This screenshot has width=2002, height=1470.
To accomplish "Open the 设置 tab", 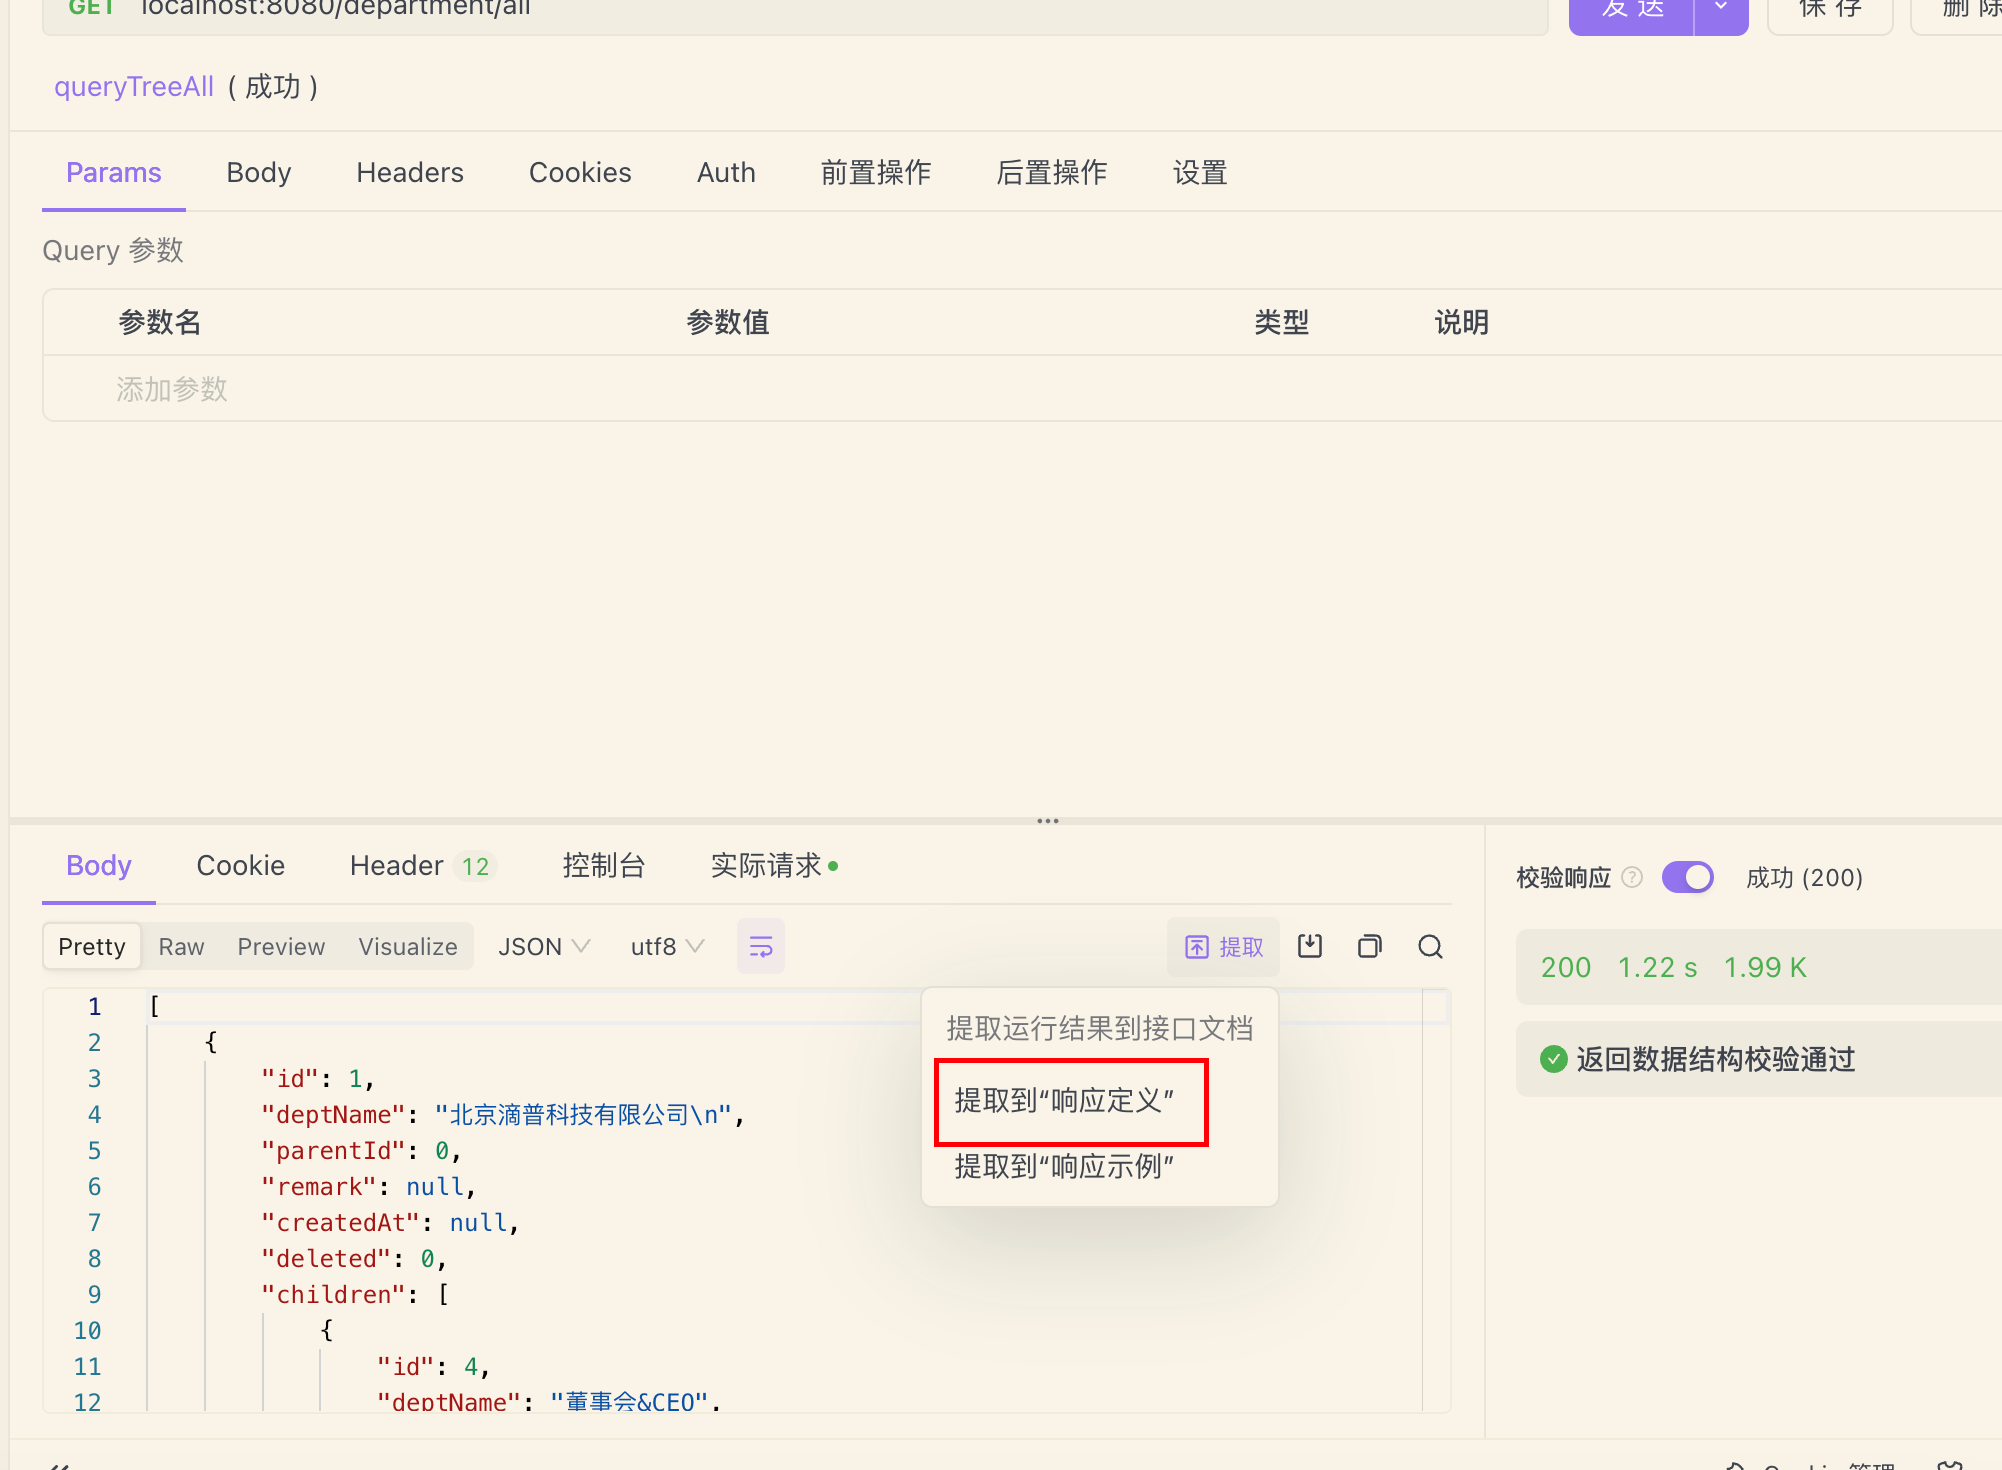I will (1200, 173).
